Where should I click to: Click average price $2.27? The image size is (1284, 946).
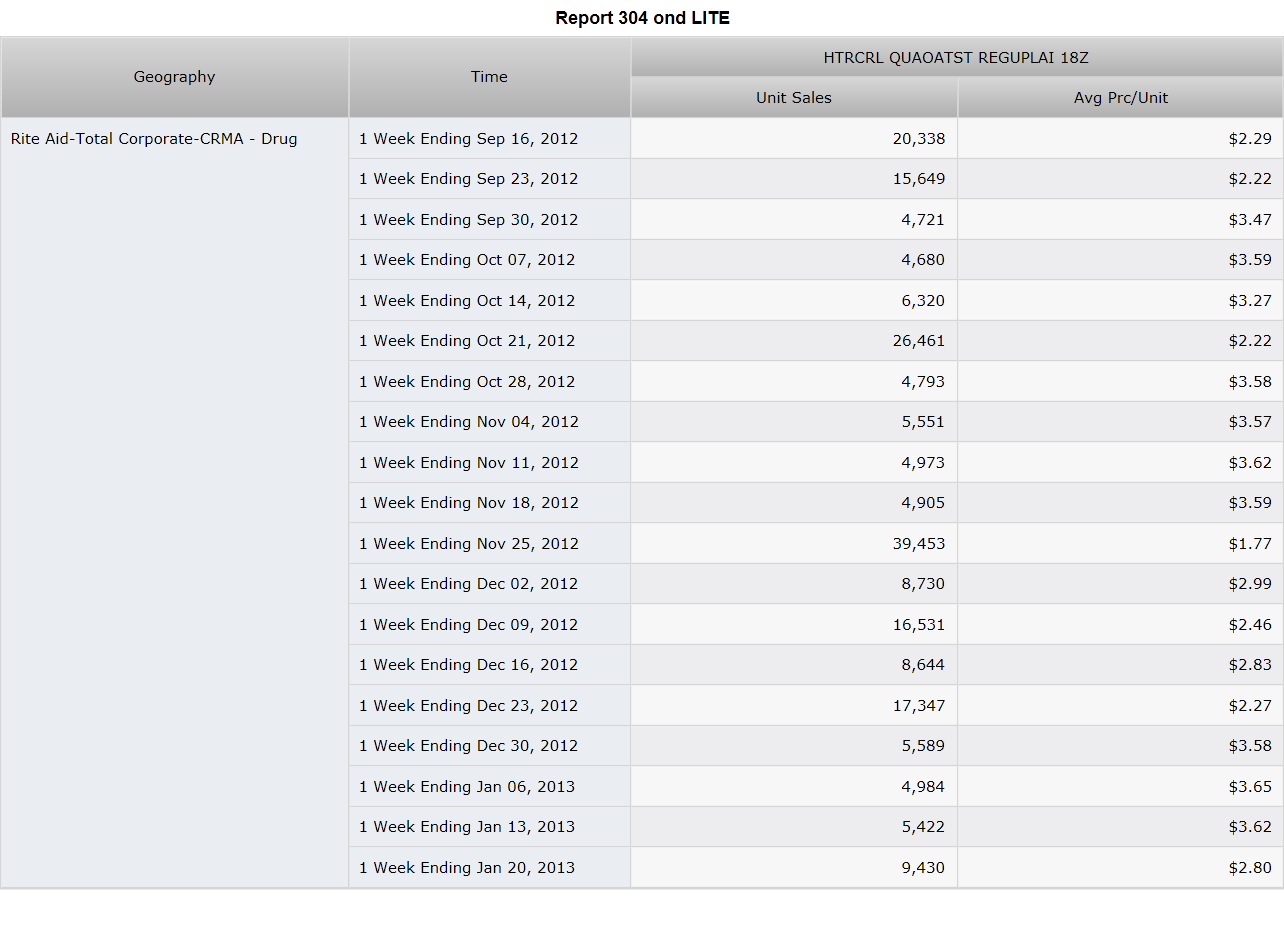1120,705
